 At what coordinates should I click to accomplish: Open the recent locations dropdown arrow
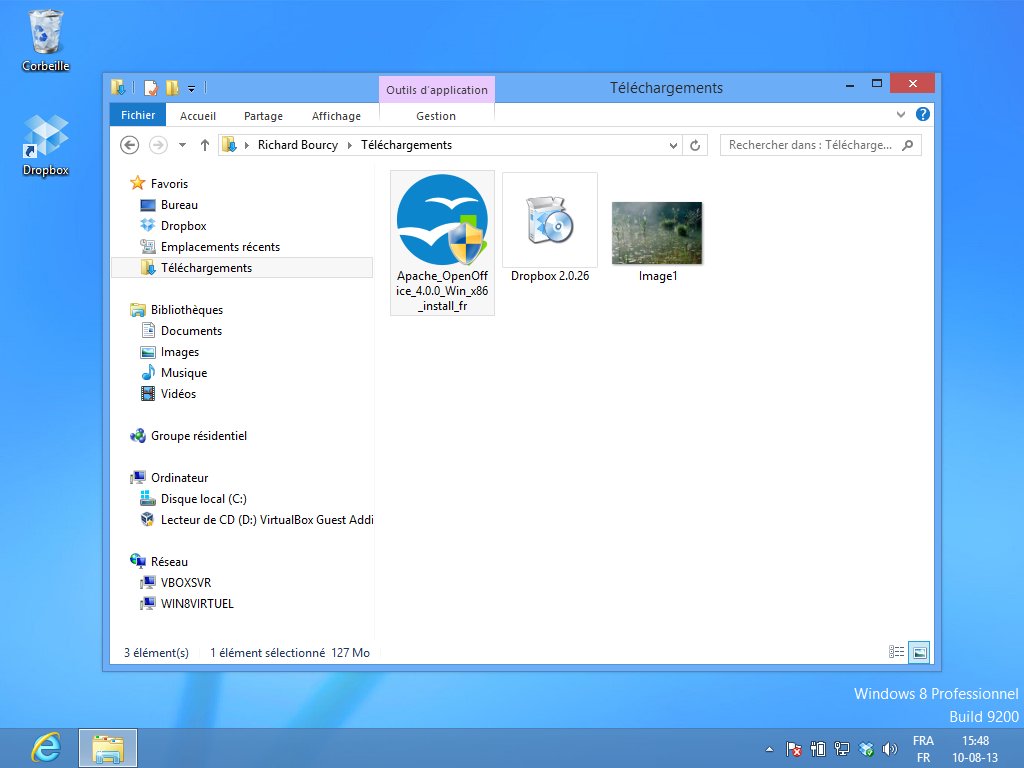coord(182,145)
